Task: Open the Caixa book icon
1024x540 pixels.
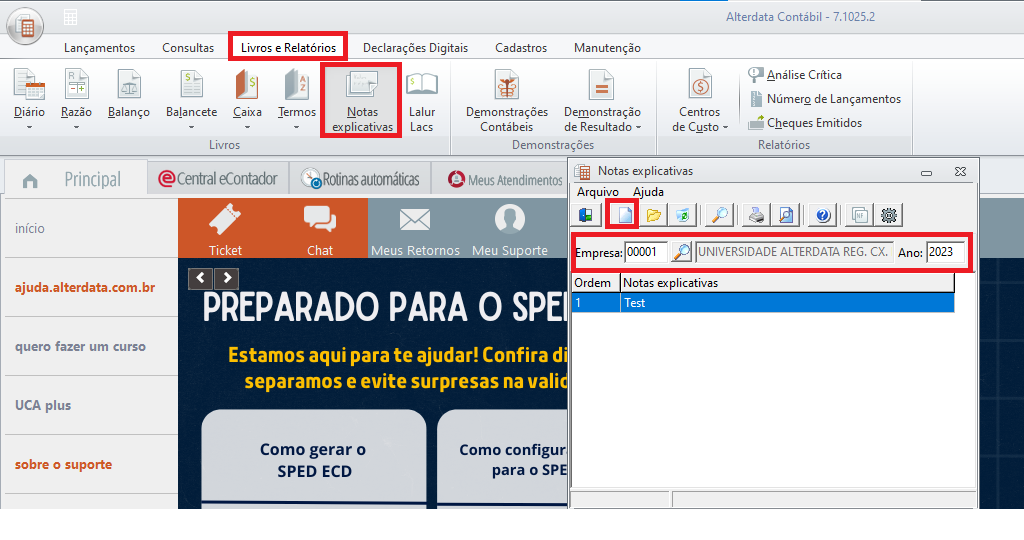Action: pyautogui.click(x=247, y=85)
